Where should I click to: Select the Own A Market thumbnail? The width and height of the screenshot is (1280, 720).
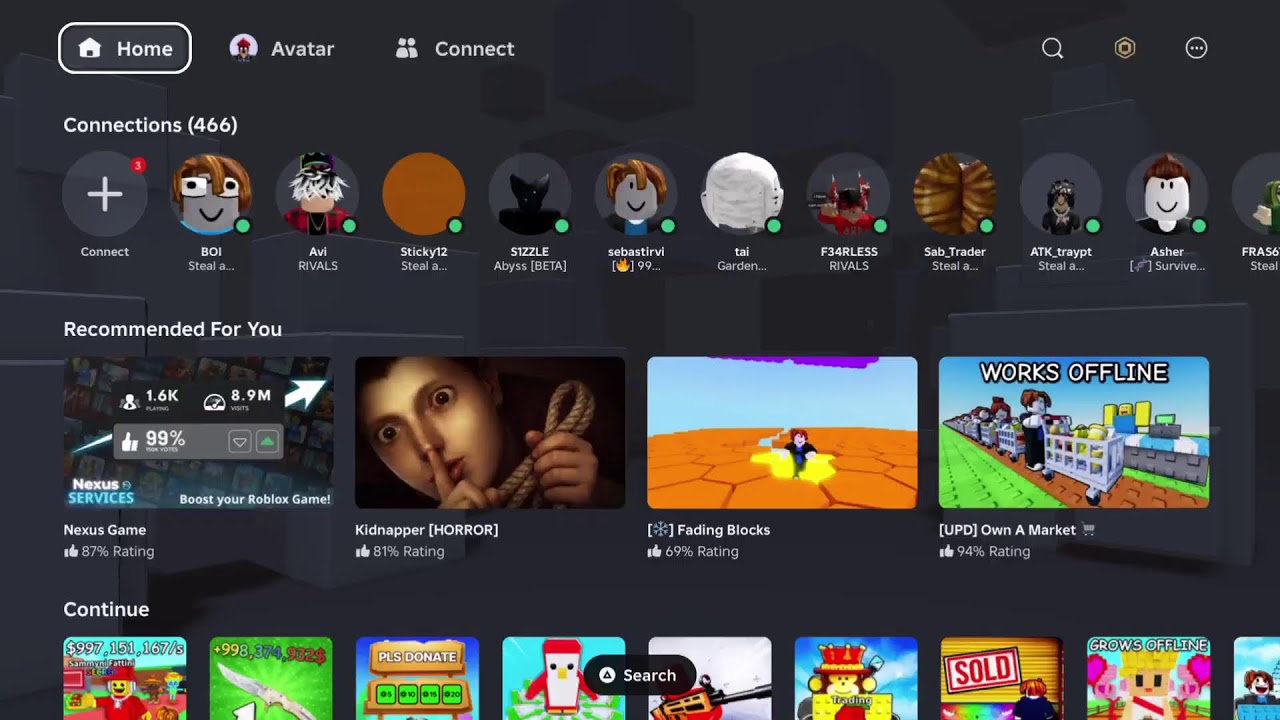(x=1074, y=432)
